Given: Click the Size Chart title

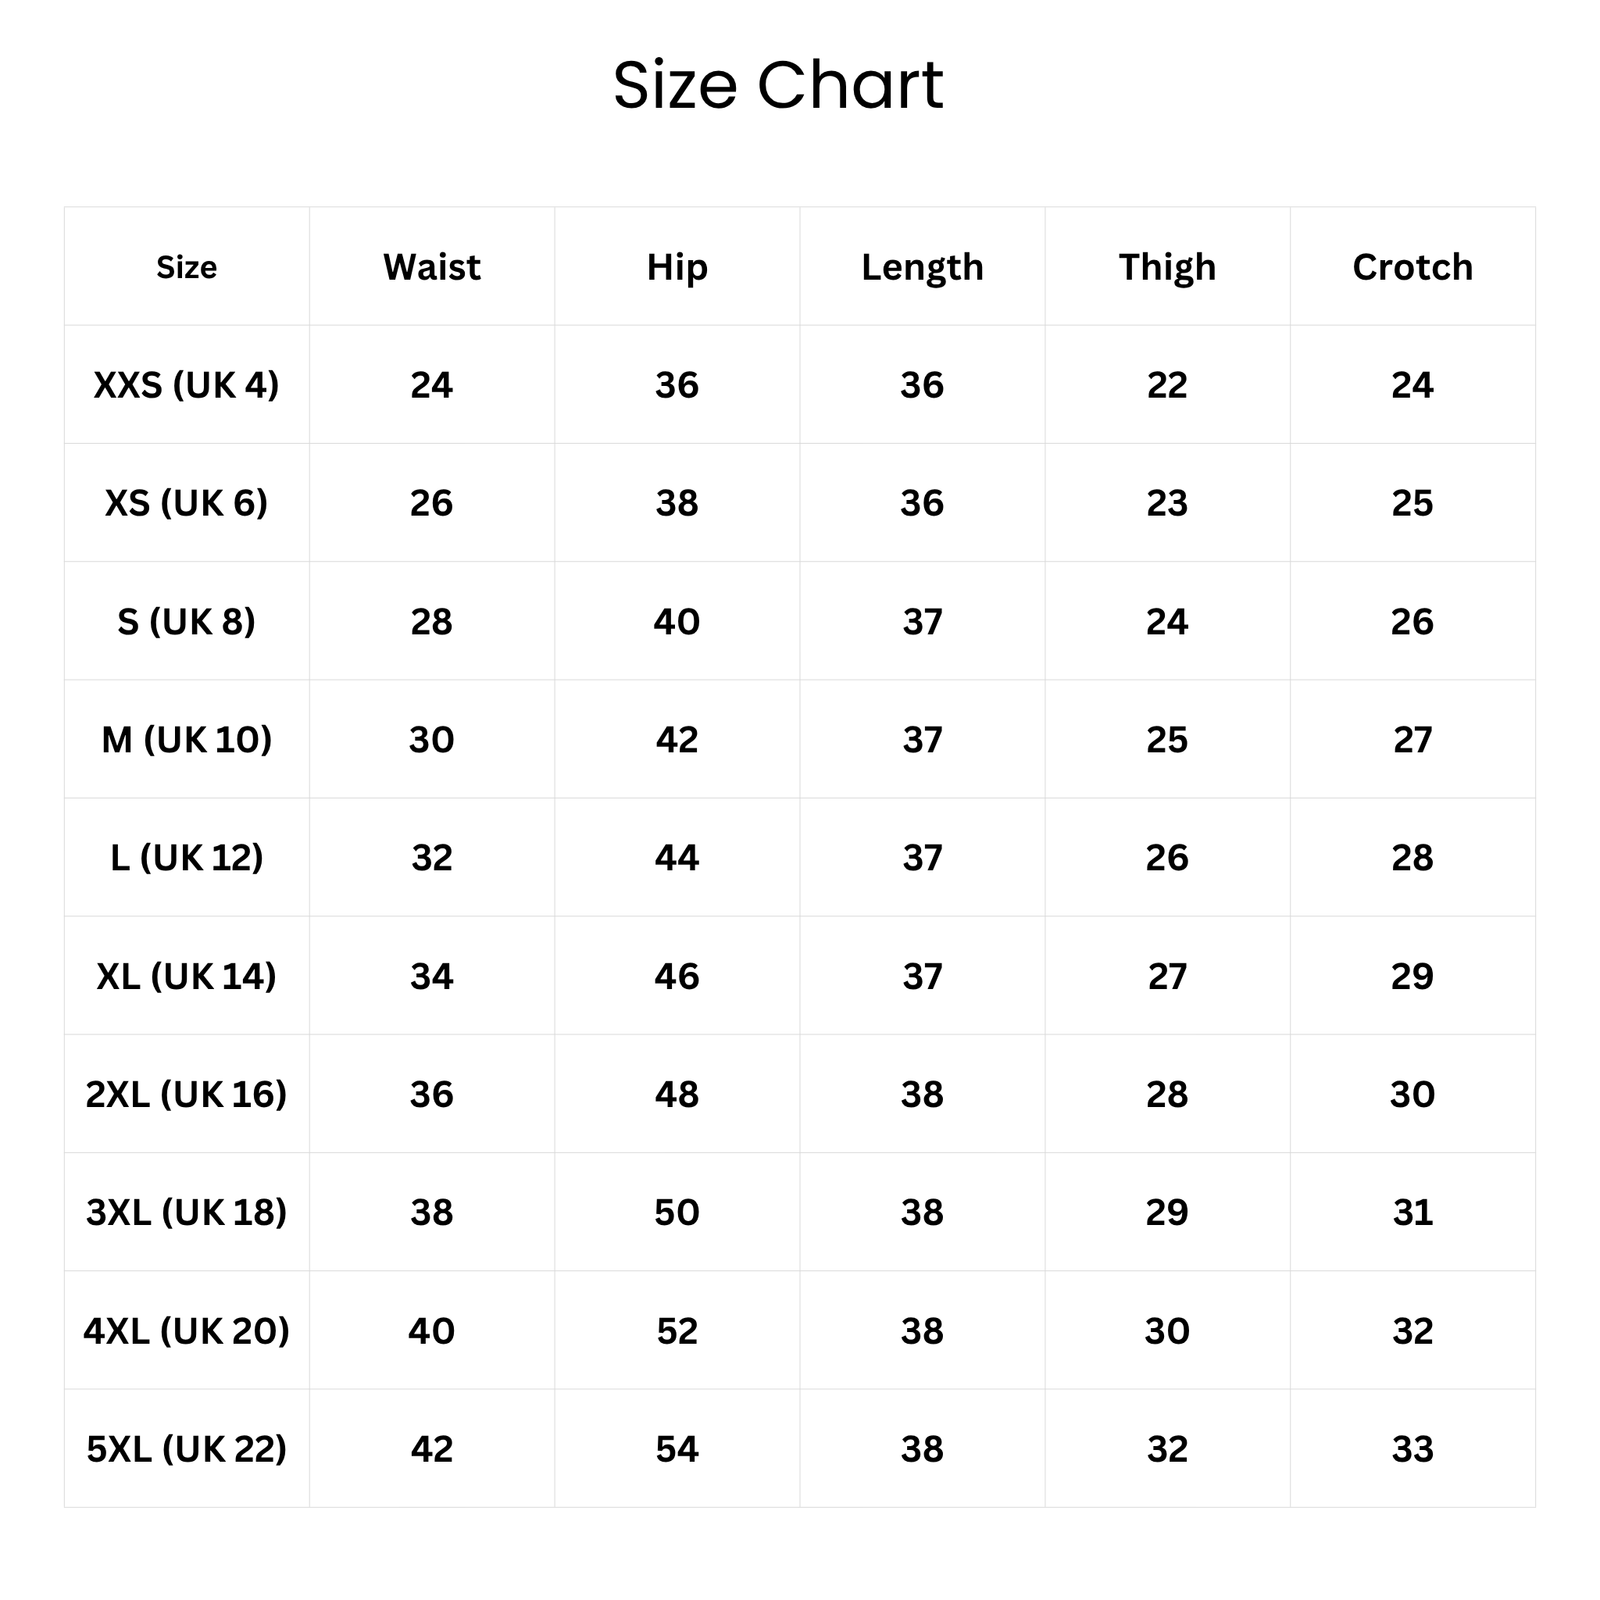Looking at the screenshot, I should click(x=778, y=85).
